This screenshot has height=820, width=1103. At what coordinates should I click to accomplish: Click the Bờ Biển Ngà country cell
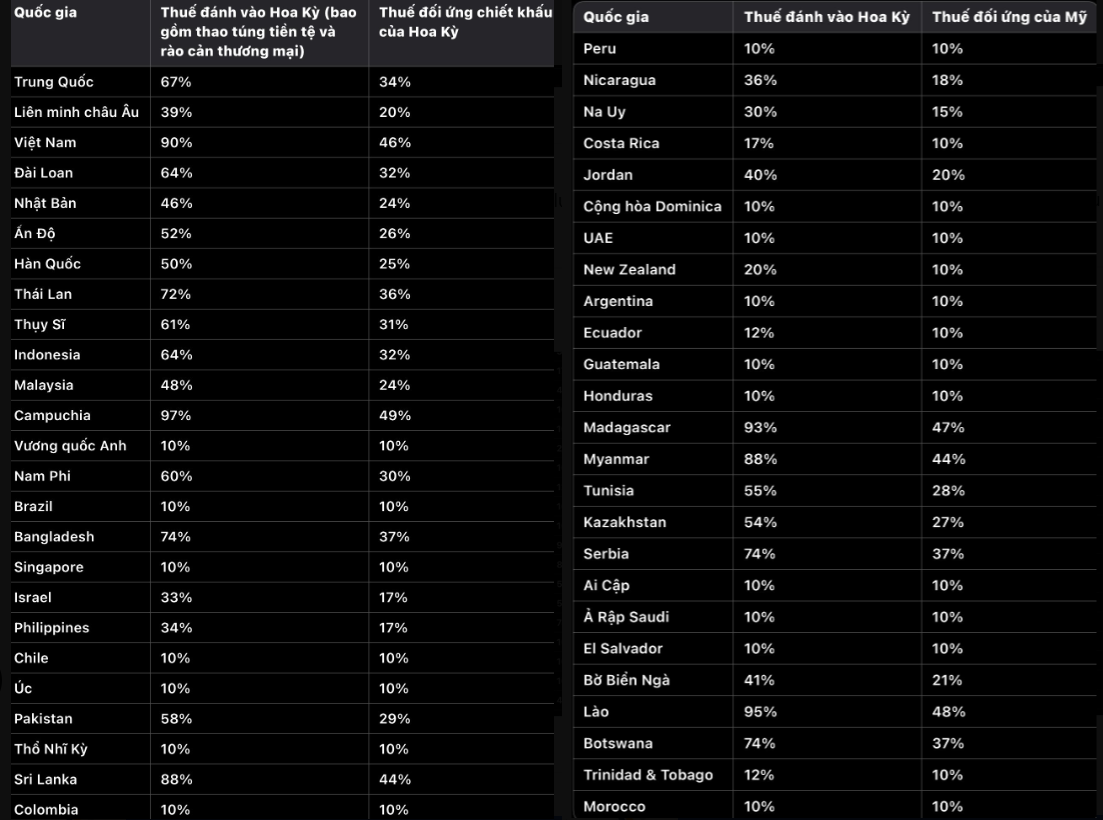click(626, 680)
